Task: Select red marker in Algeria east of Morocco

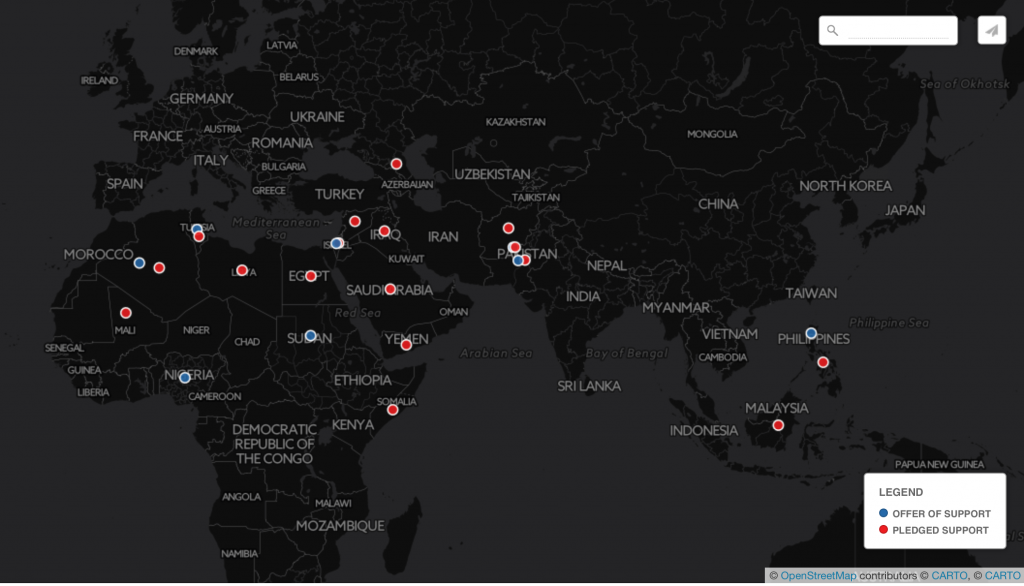Action: [159, 268]
